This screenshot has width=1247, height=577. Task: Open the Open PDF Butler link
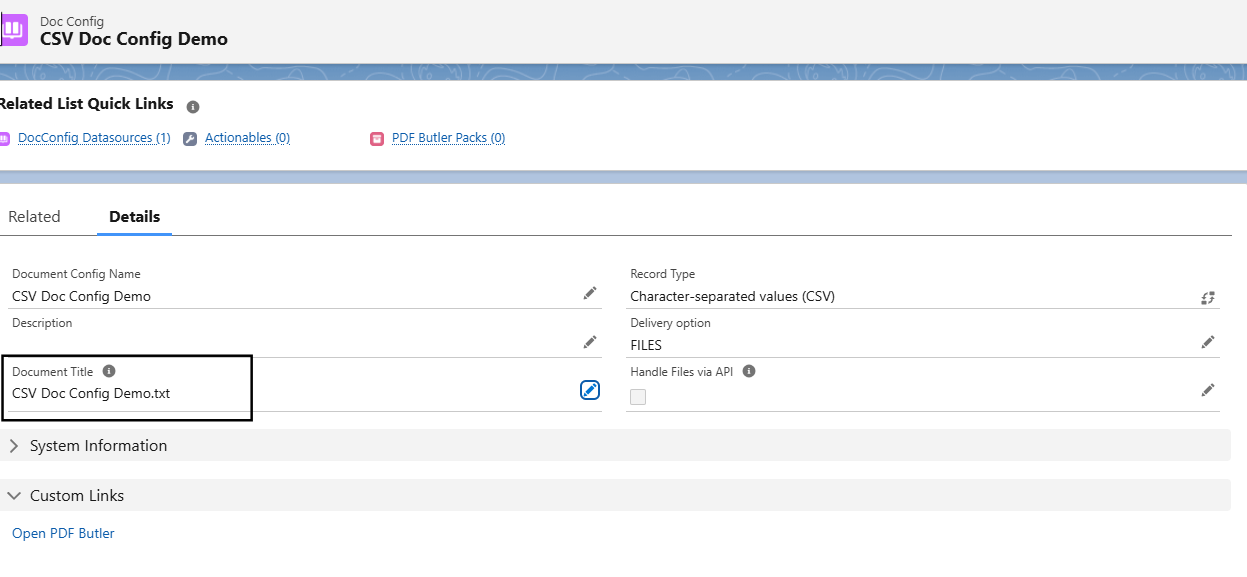pos(63,533)
